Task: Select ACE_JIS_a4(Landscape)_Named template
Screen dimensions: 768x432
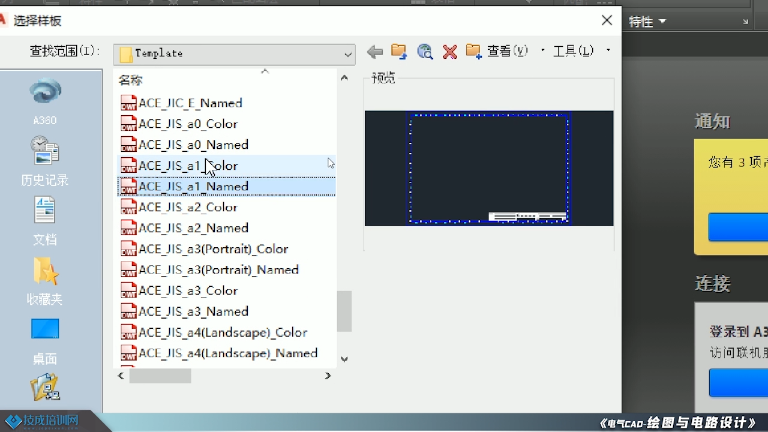Action: pos(228,353)
